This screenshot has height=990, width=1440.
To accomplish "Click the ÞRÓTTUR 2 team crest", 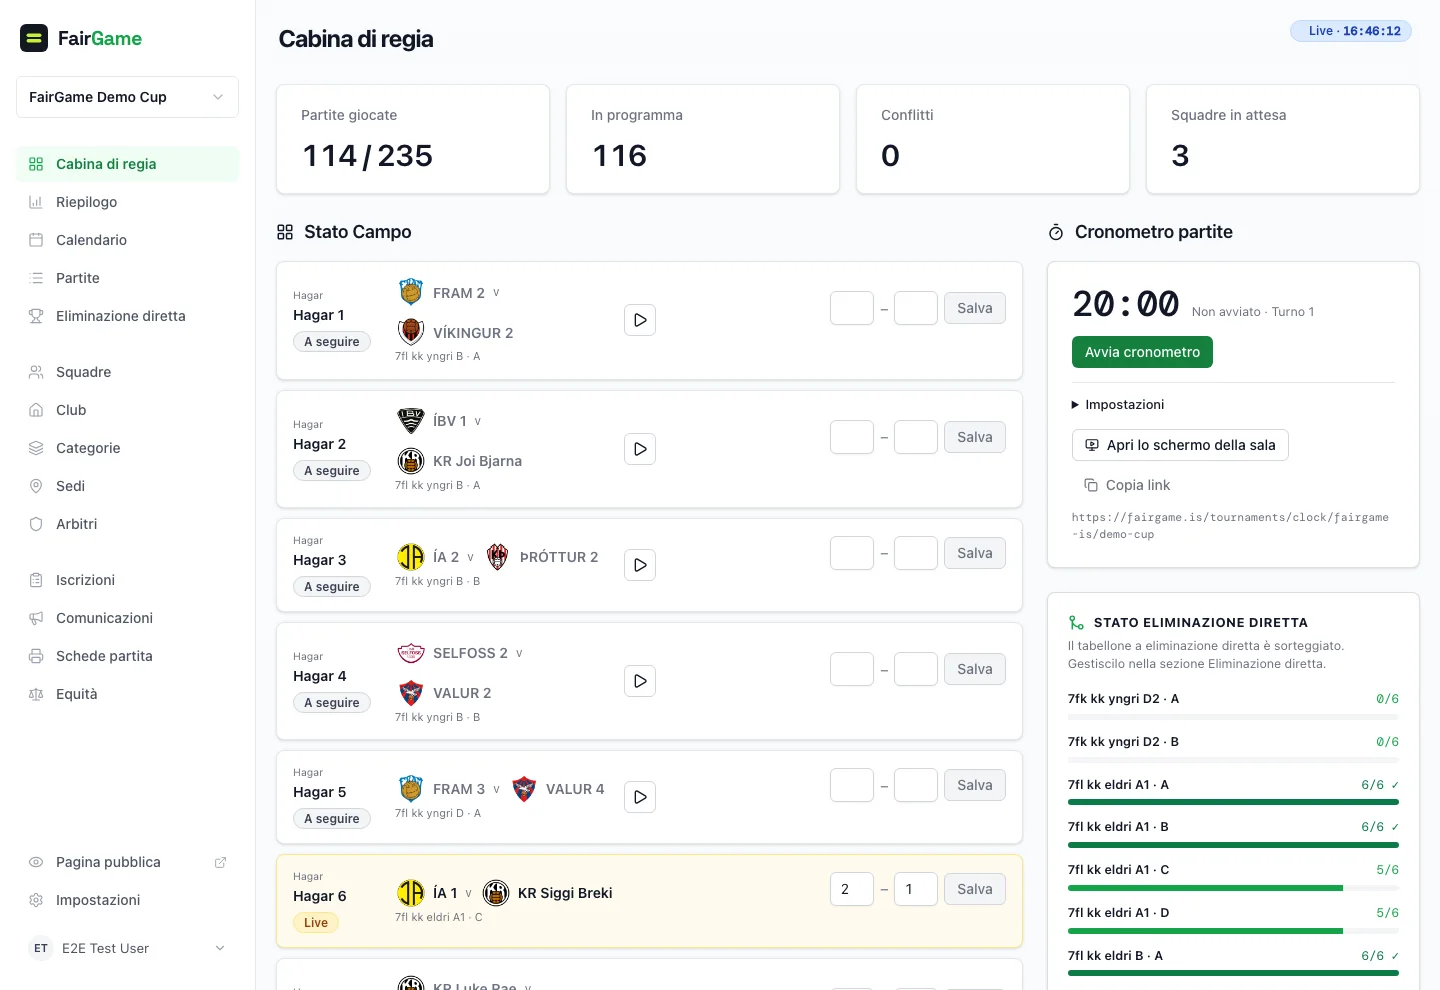I will coord(498,557).
